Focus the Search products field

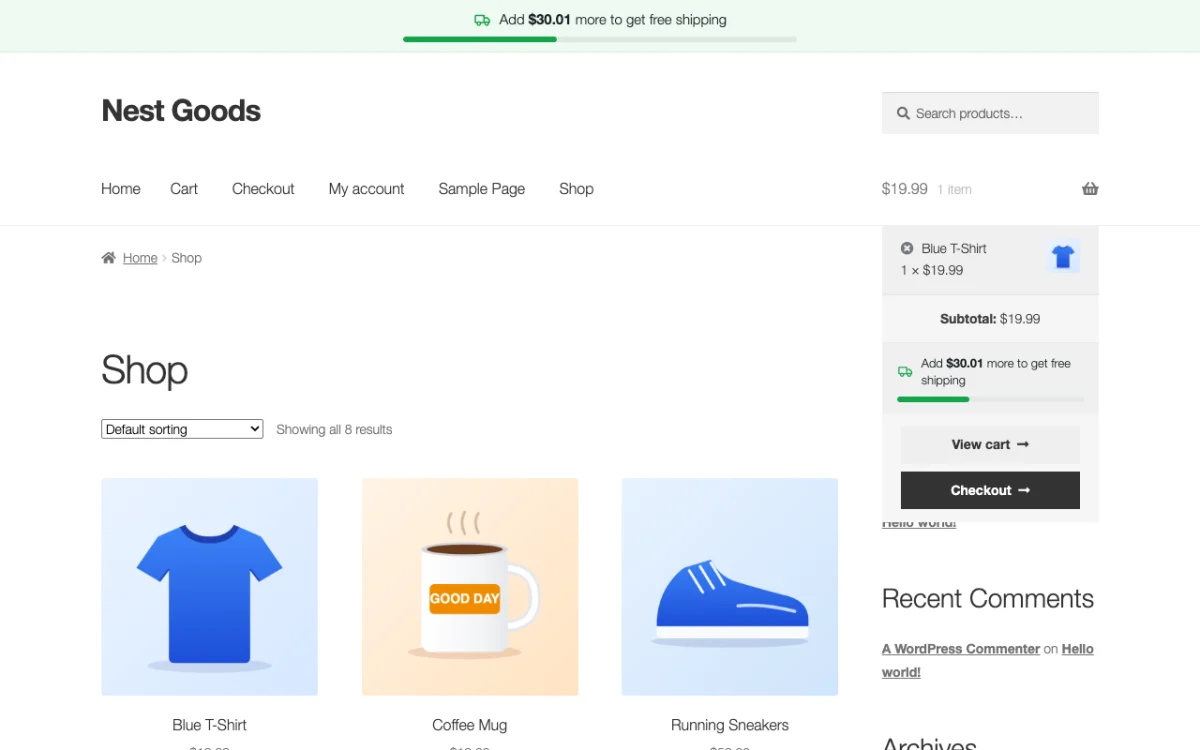pos(990,114)
